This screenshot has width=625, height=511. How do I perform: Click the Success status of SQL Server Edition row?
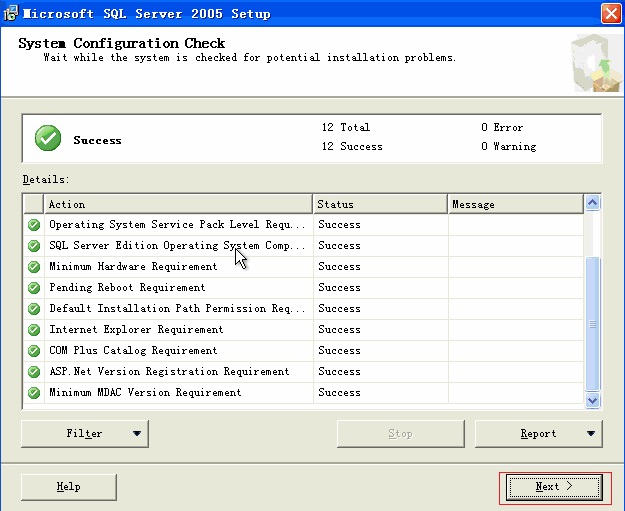pyautogui.click(x=339, y=246)
